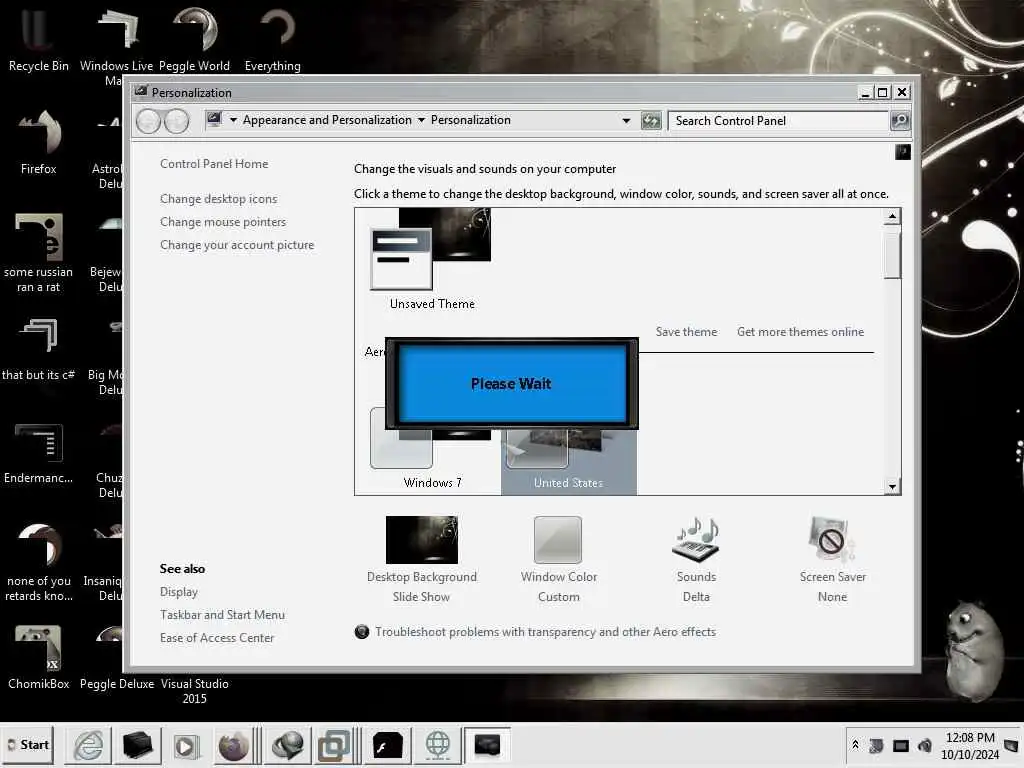Viewport: 1024px width, 768px height.
Task: Click the network monitor tray icon
Action: pyautogui.click(x=901, y=745)
